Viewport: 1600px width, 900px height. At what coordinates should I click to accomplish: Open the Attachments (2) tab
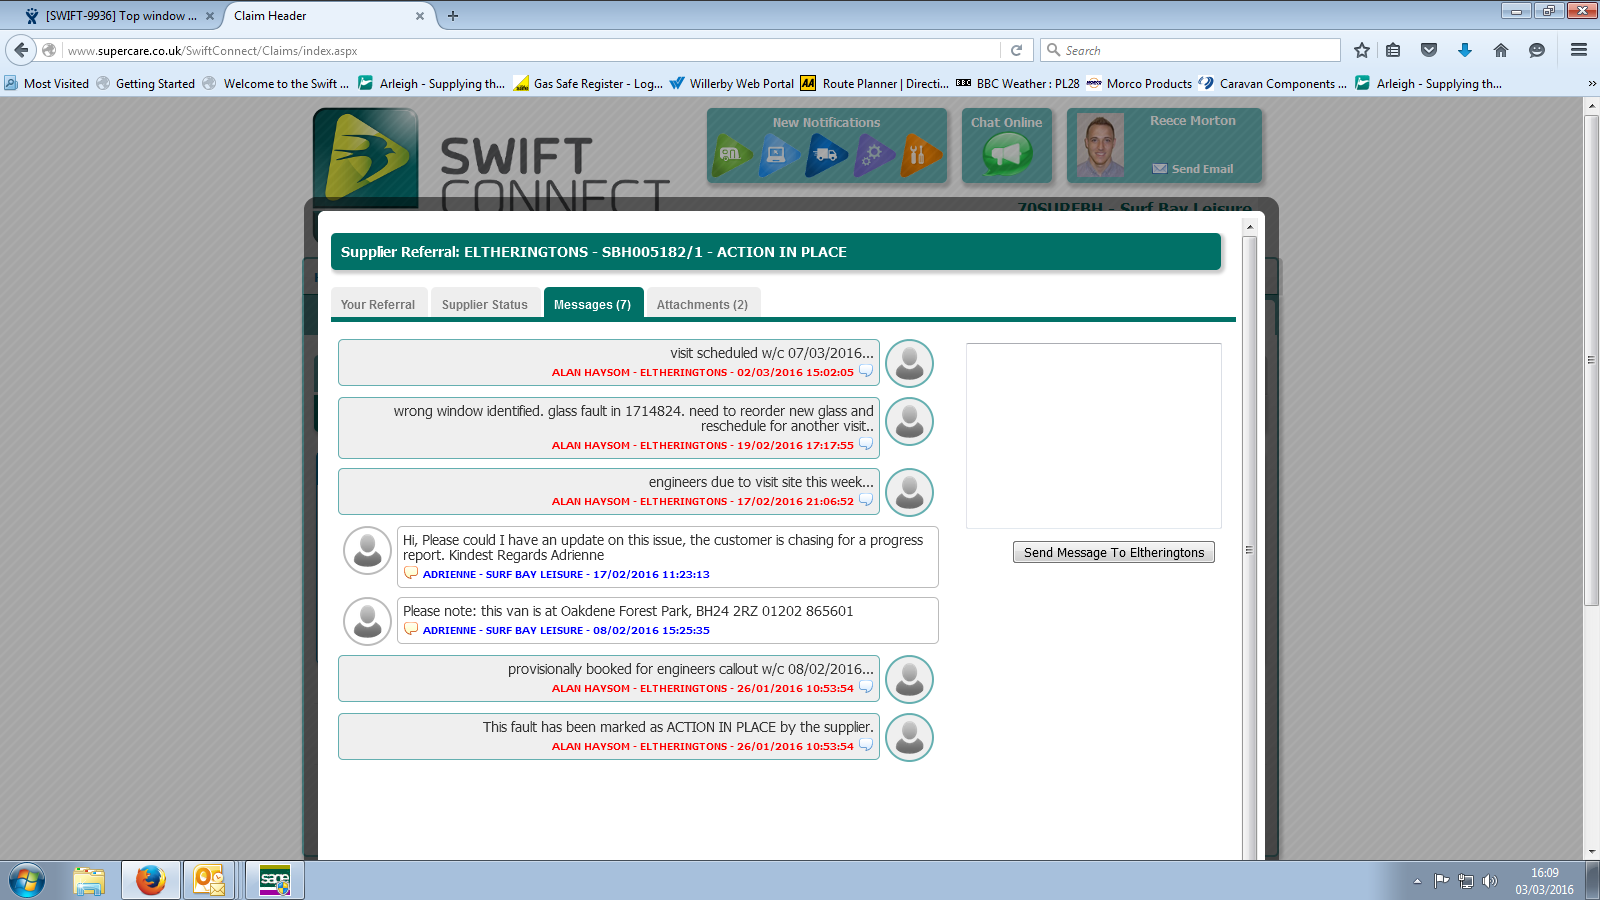[702, 304]
